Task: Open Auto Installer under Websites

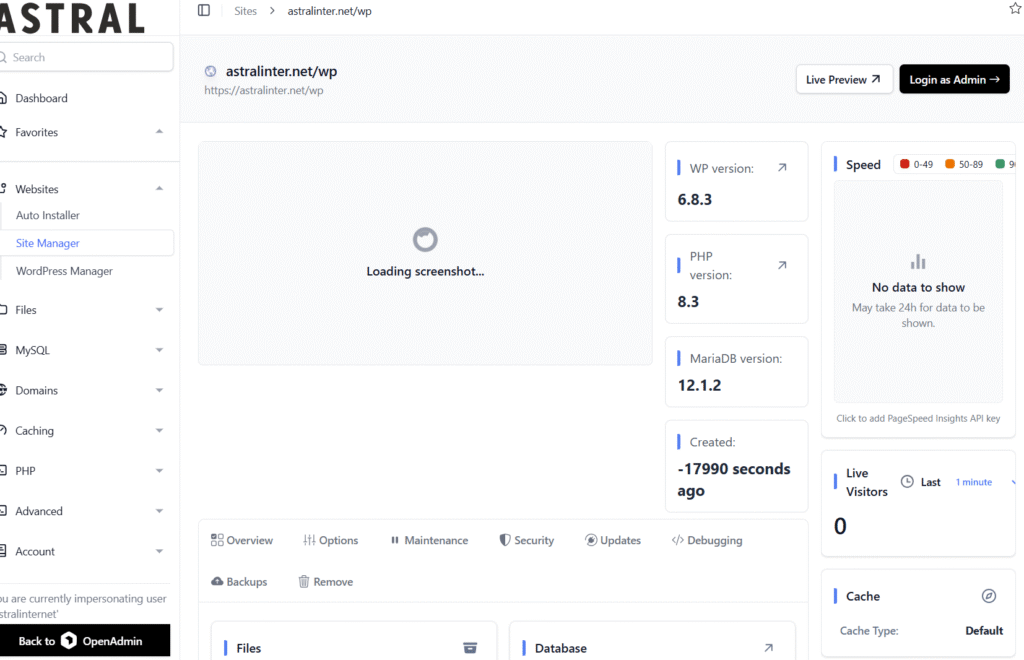Action: [48, 215]
